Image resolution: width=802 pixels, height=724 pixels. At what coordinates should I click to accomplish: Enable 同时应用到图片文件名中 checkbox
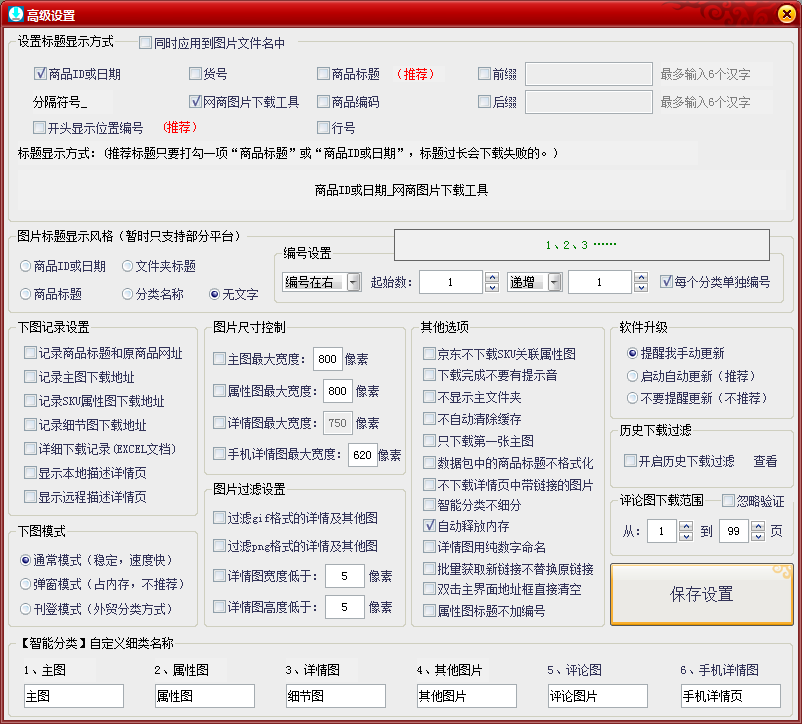click(x=145, y=43)
